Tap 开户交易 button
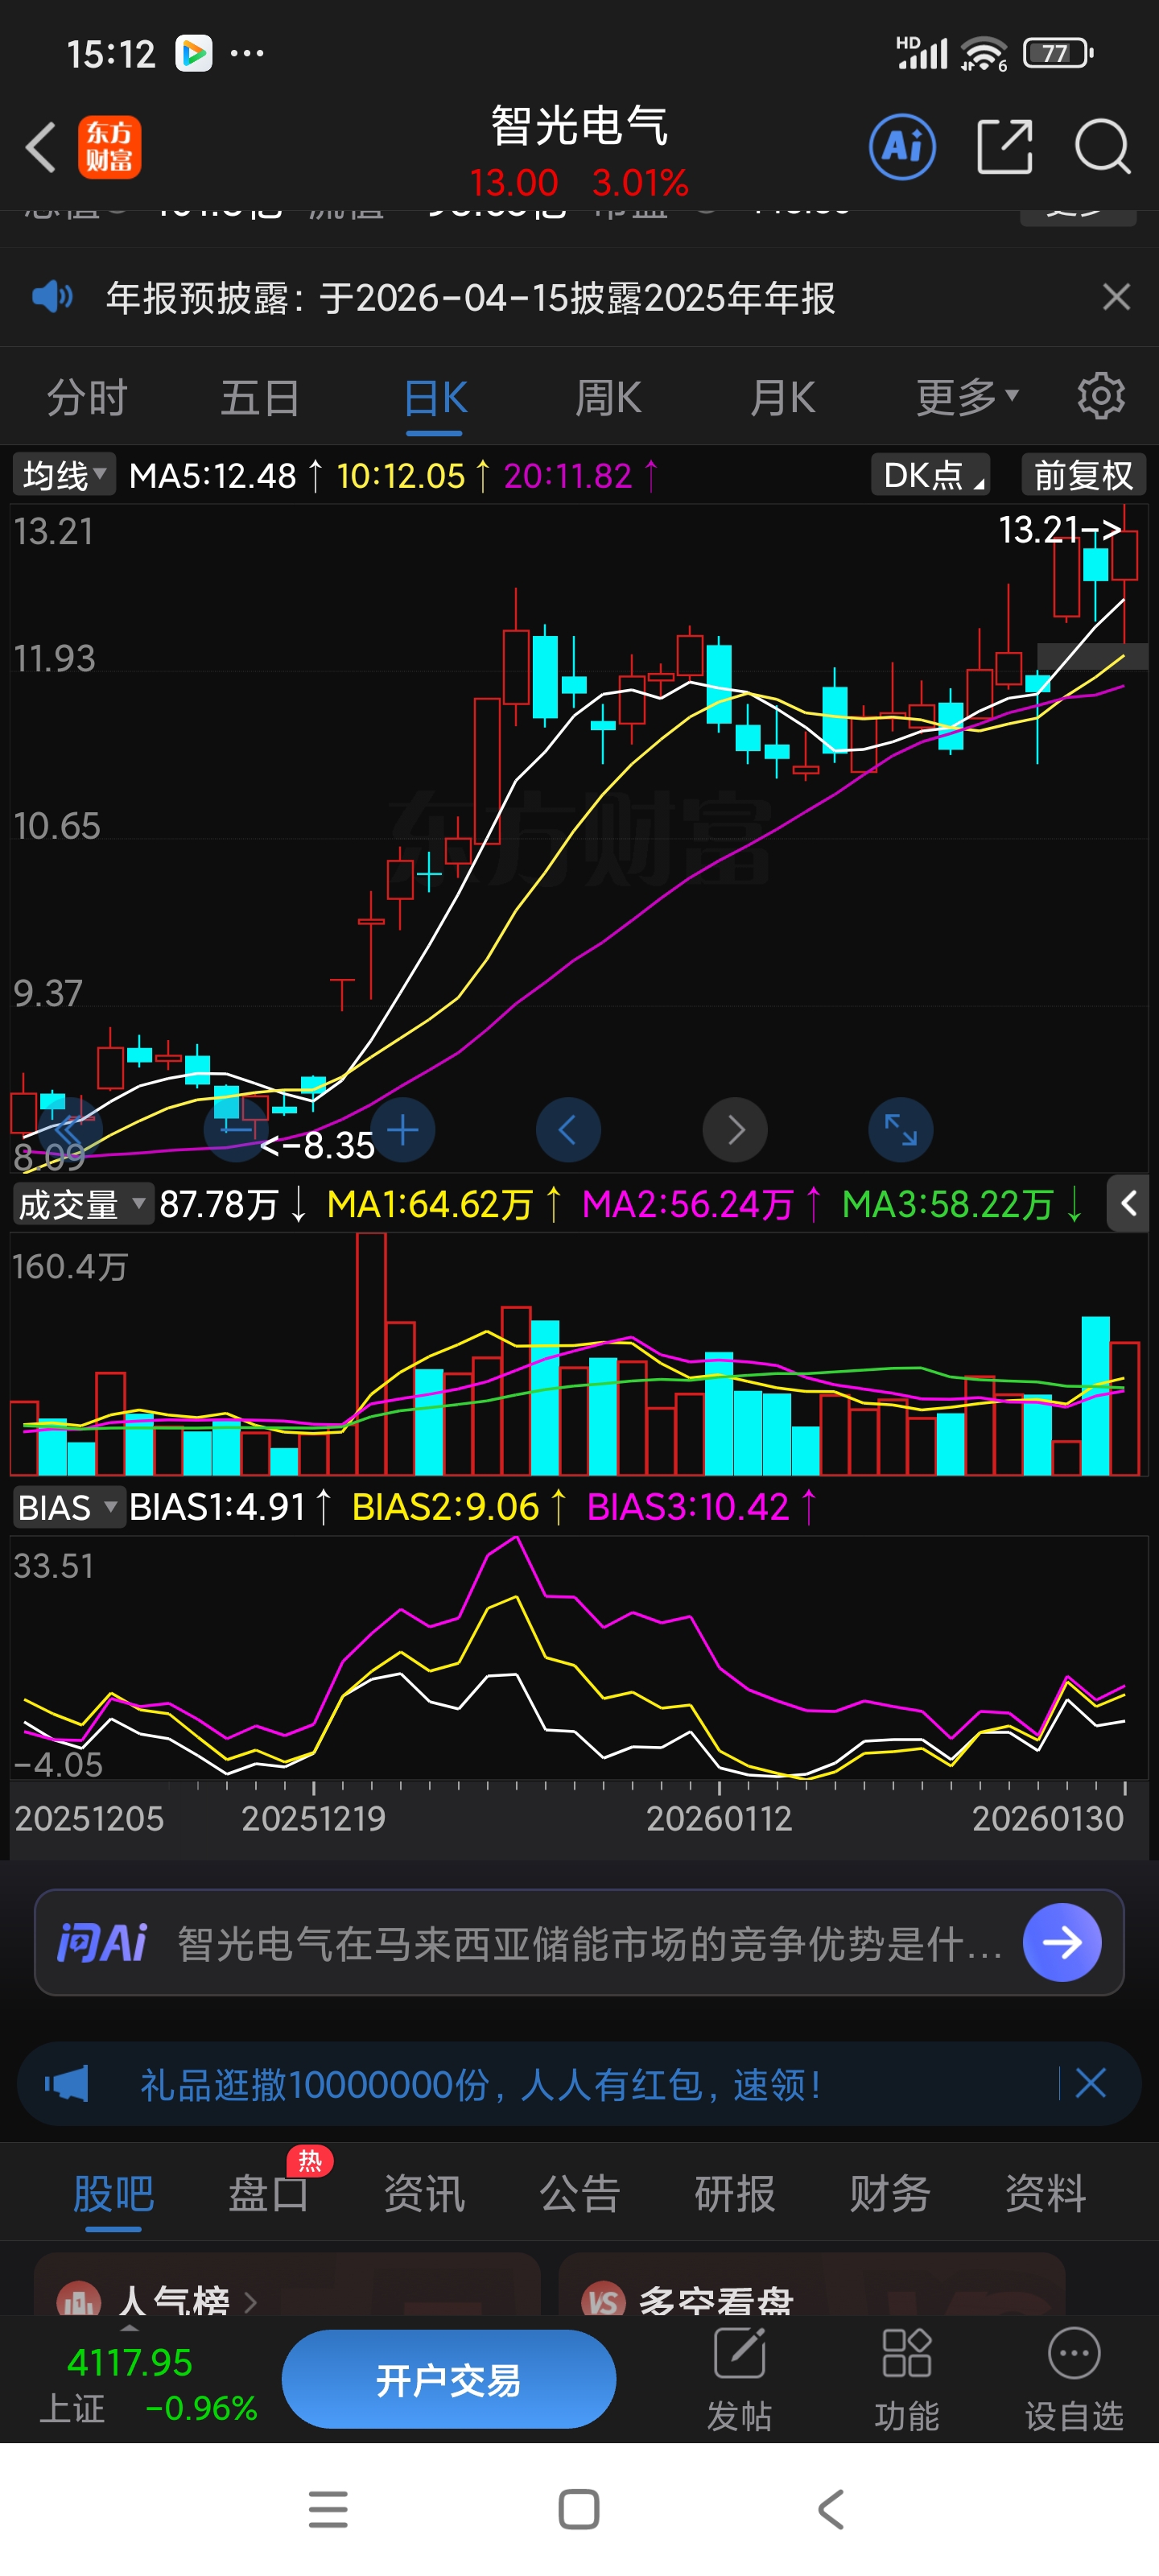This screenshot has height=2576, width=1159. [448, 2379]
